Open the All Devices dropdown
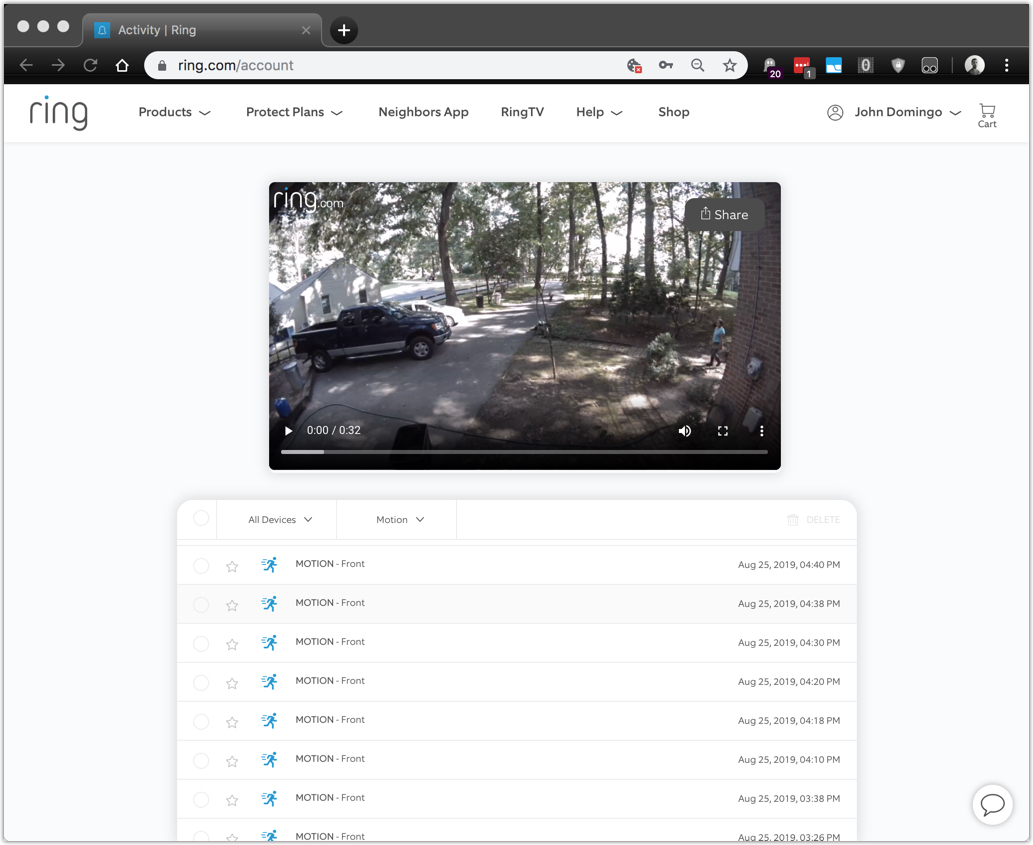 click(276, 519)
